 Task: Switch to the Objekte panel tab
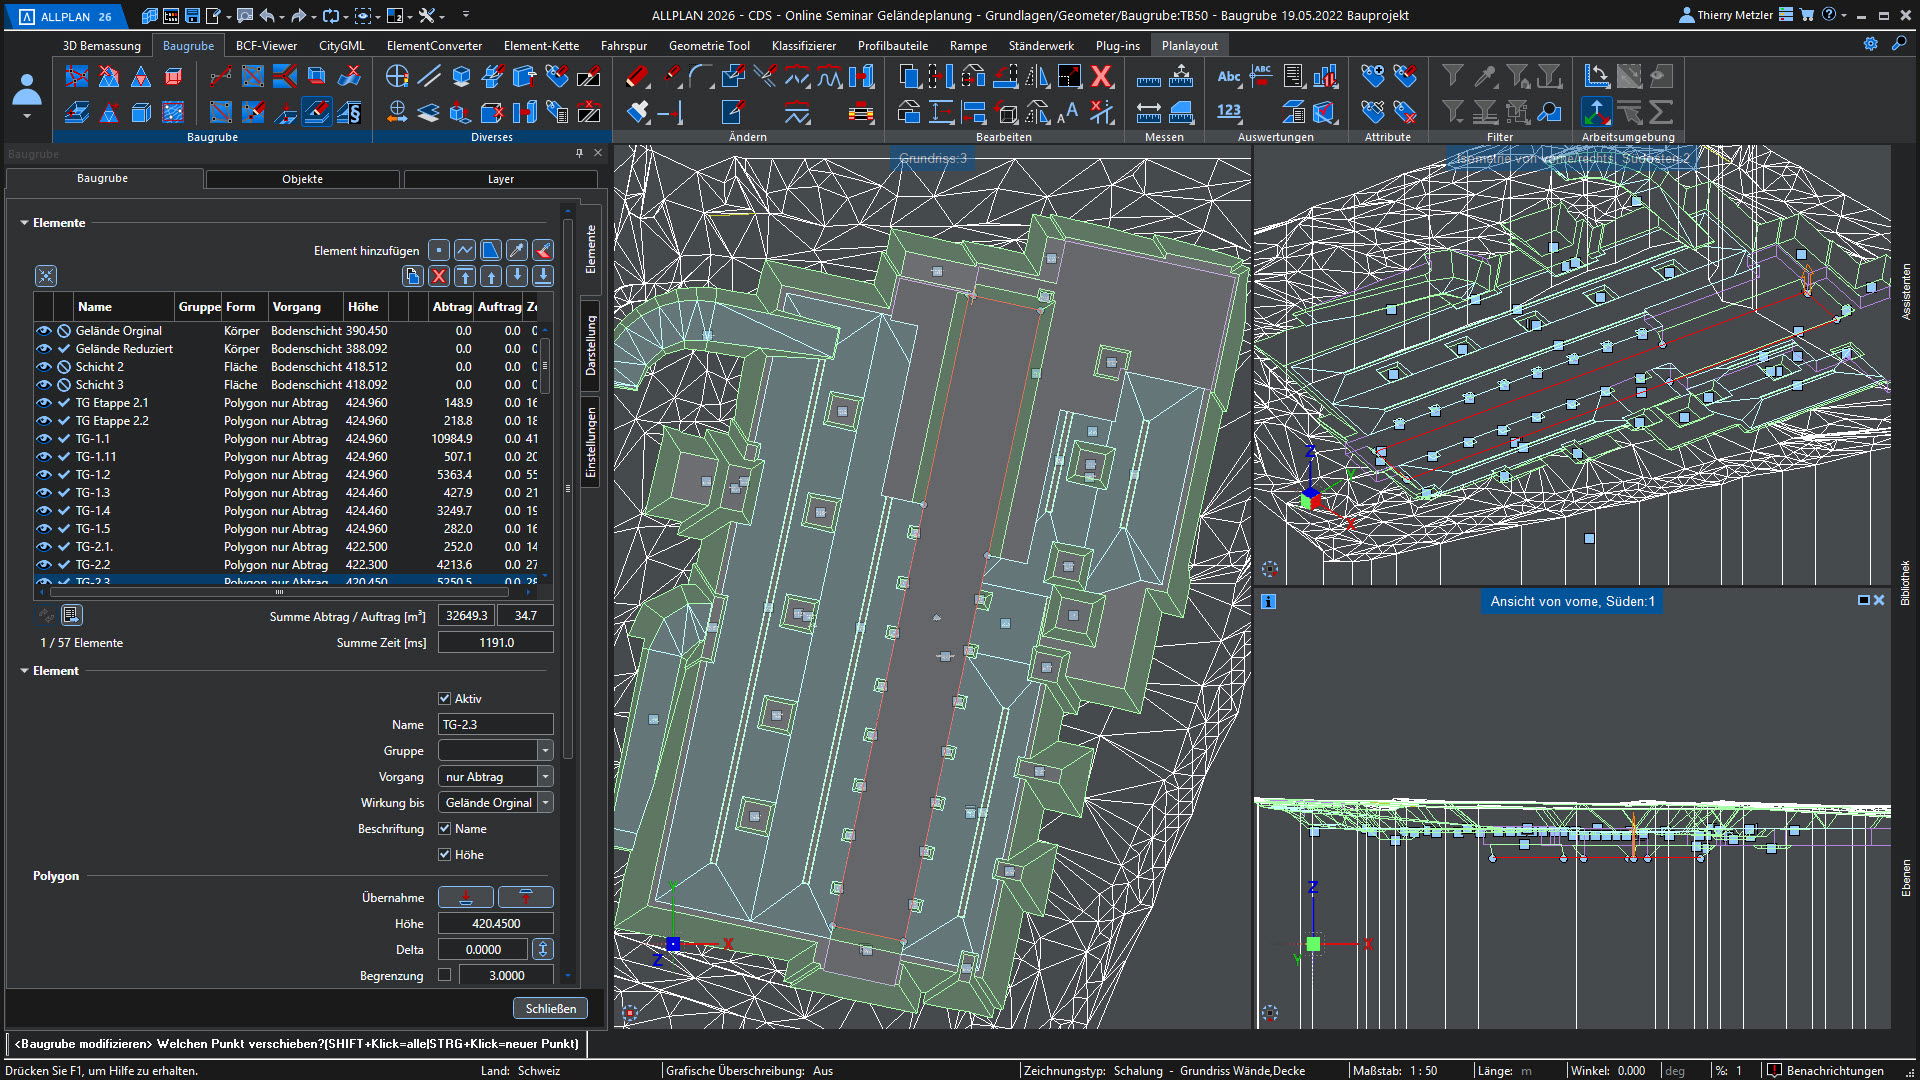point(302,179)
